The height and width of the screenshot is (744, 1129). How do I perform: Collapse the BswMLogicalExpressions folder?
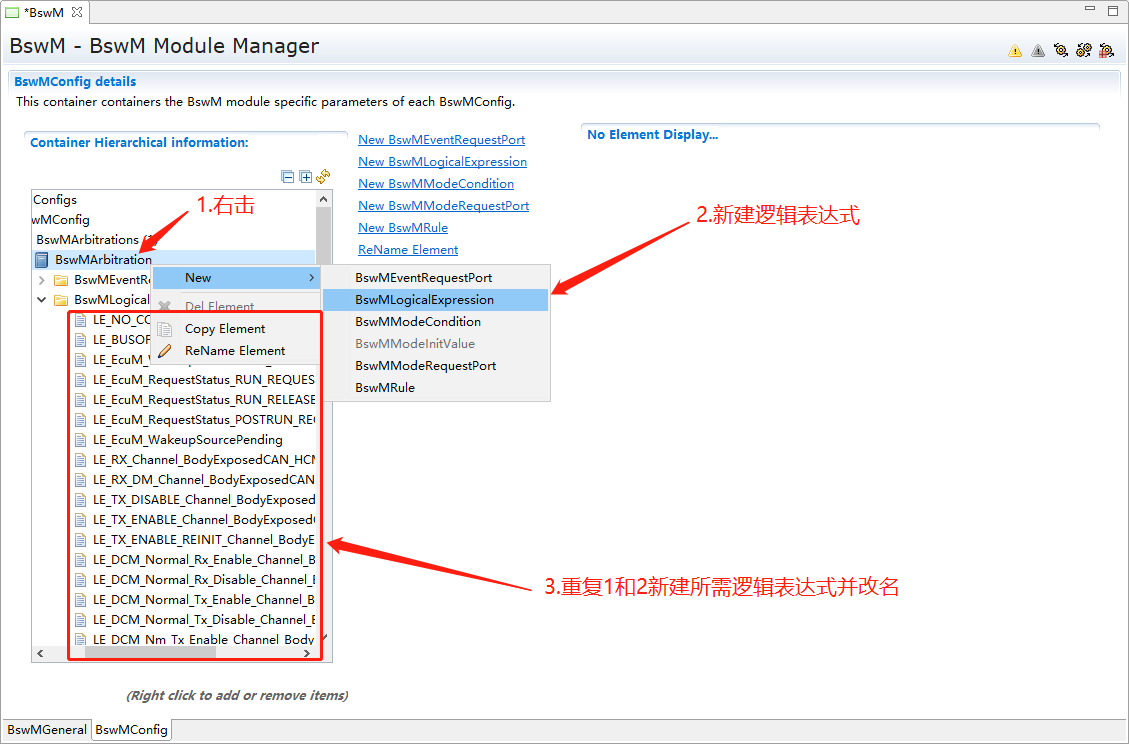[x=42, y=300]
